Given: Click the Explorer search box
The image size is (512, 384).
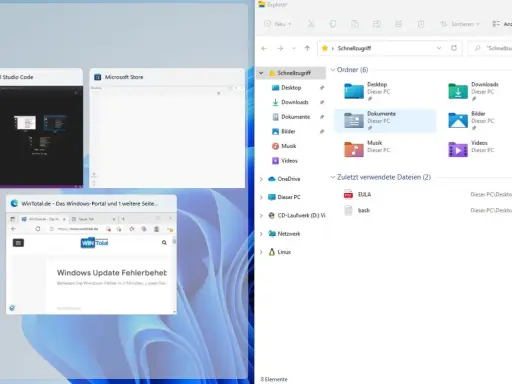Looking at the screenshot, I should (490, 48).
